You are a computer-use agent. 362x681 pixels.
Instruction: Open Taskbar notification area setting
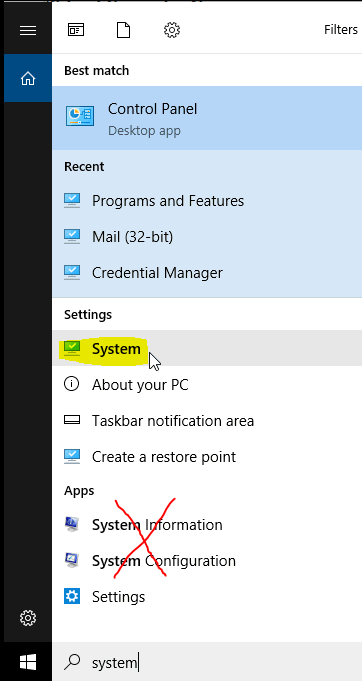pos(207,420)
